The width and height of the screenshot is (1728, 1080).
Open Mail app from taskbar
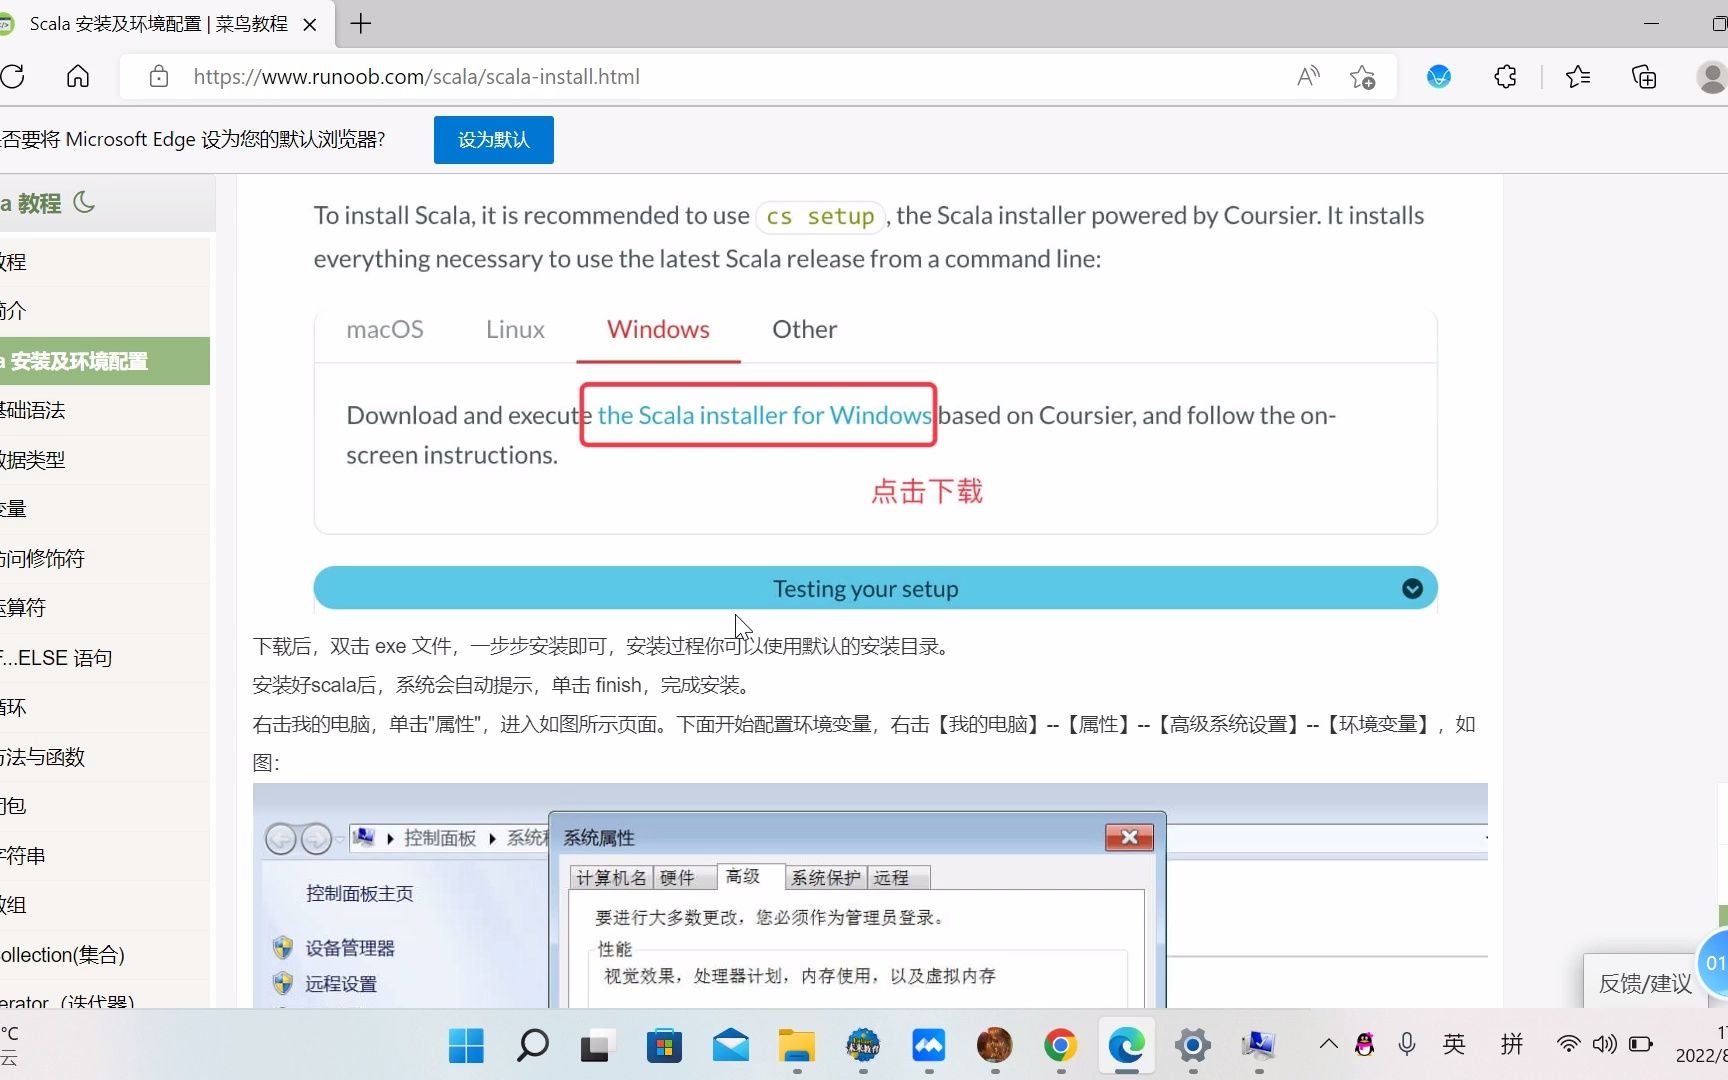(x=731, y=1046)
